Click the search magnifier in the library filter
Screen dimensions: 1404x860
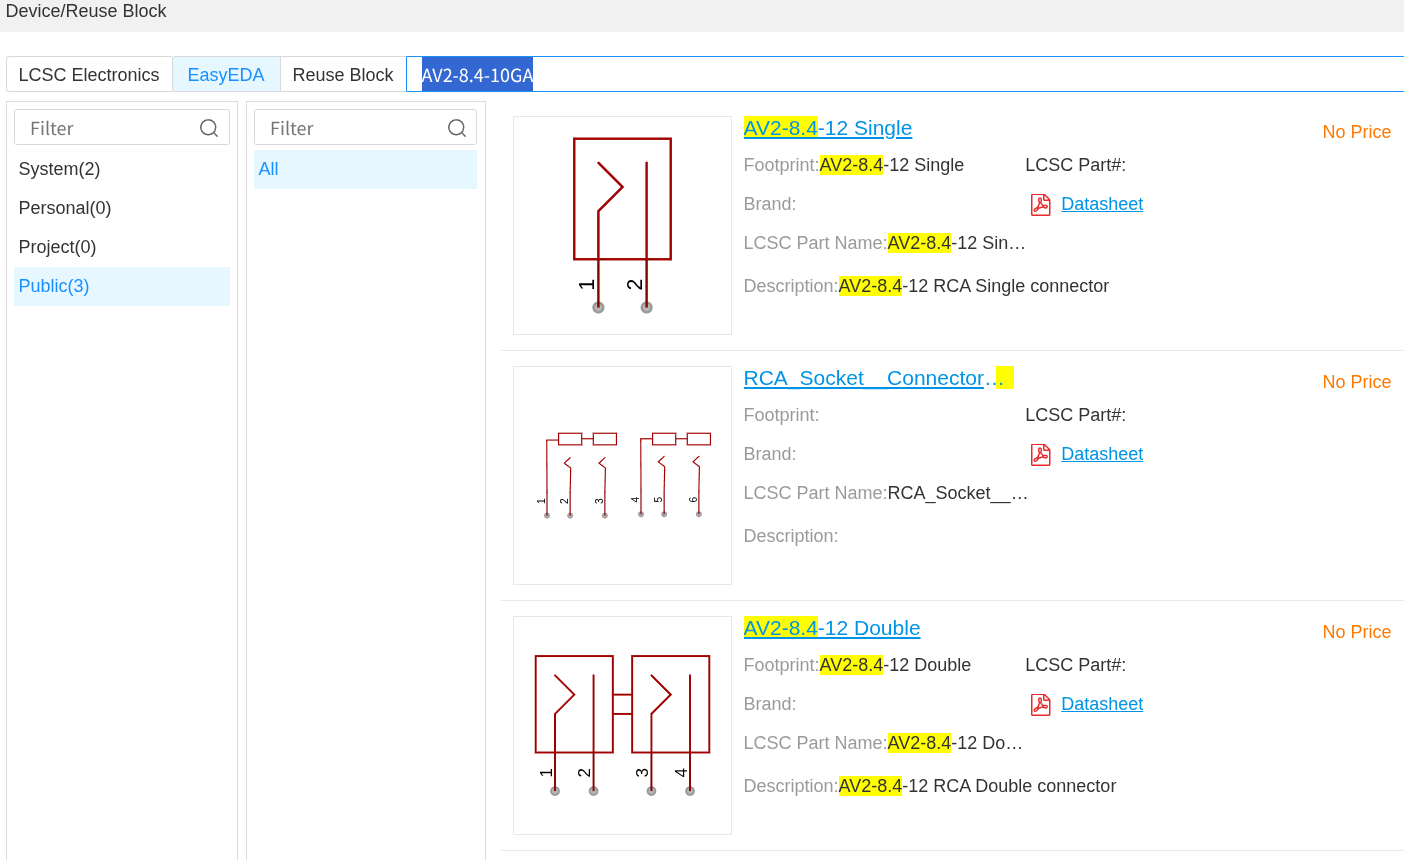tap(209, 128)
